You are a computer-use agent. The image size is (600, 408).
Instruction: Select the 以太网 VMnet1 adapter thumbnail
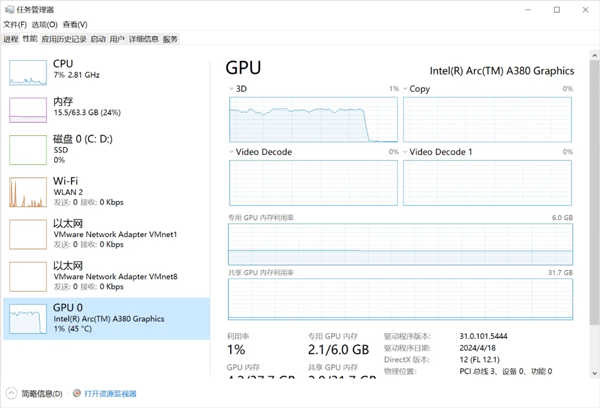coord(28,234)
